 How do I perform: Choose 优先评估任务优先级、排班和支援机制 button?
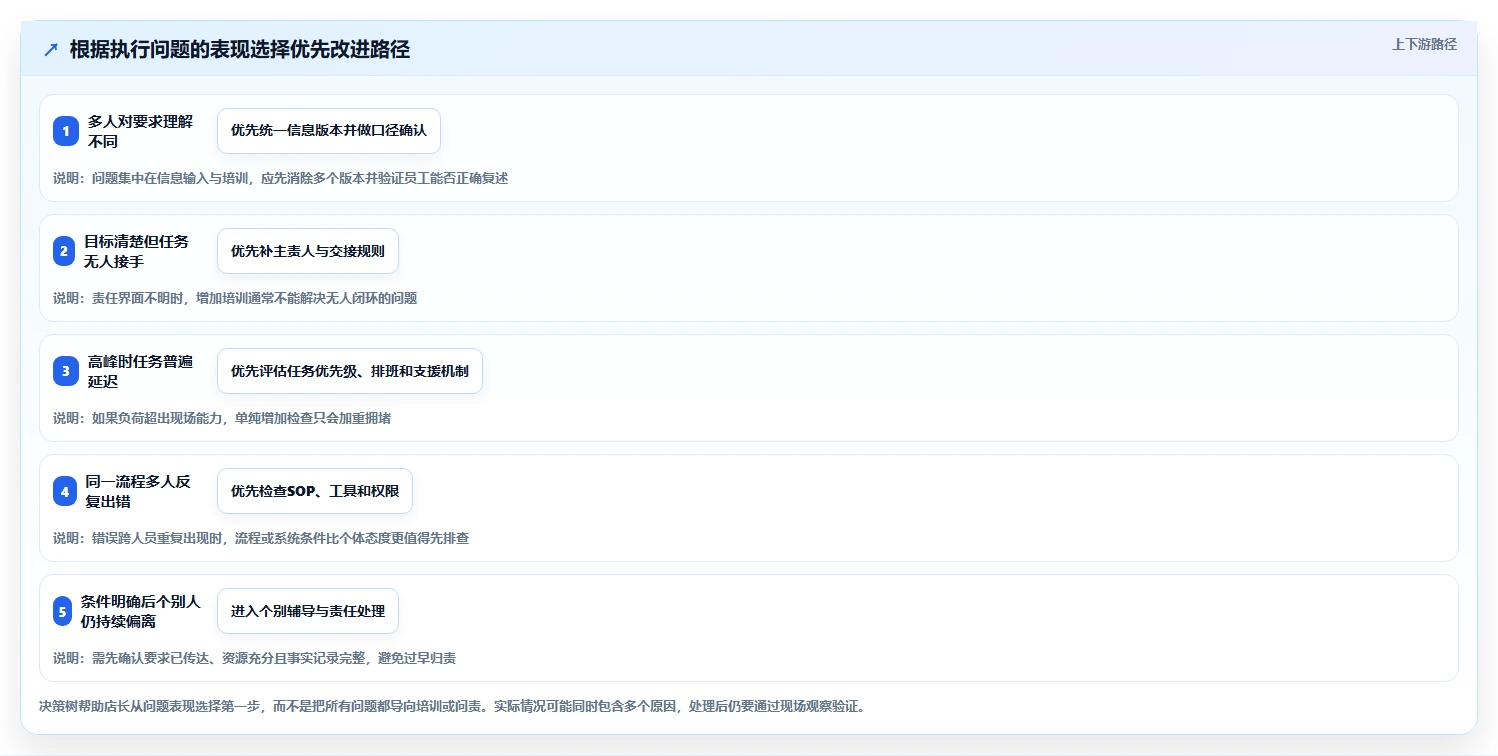click(350, 371)
